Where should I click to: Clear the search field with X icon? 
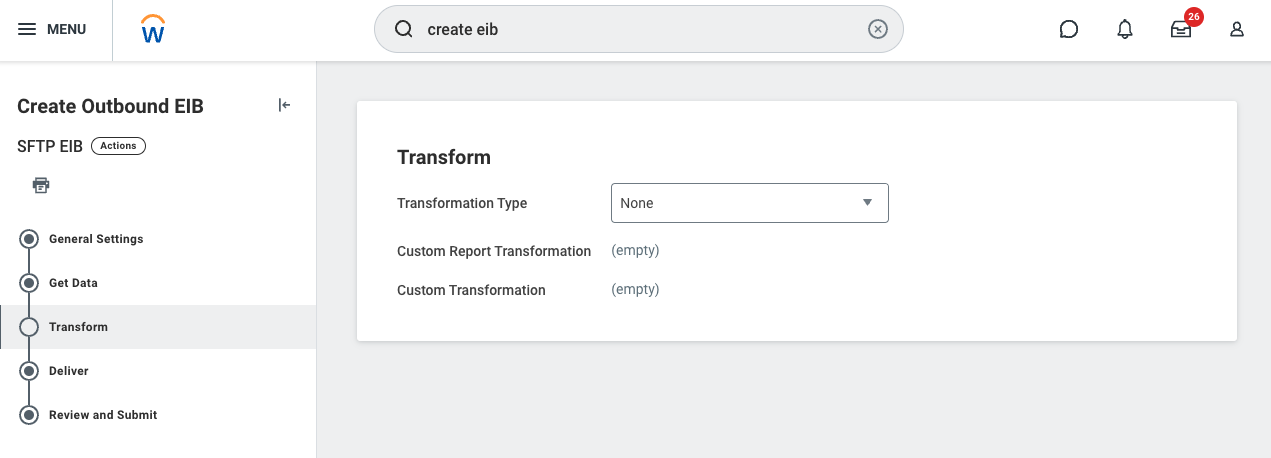tap(877, 29)
